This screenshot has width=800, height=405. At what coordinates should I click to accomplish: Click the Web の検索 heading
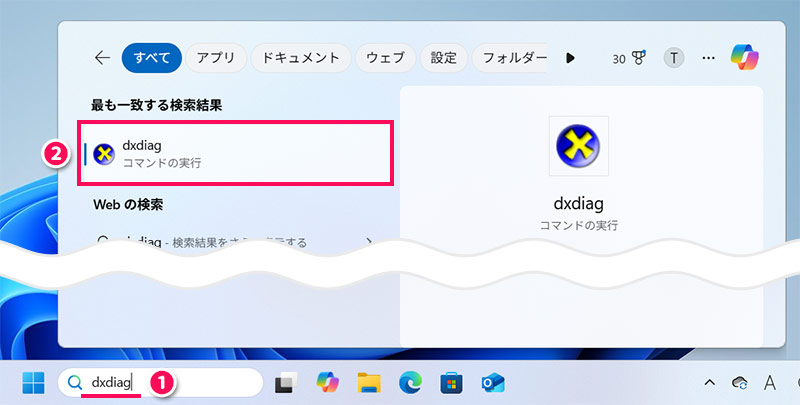[128, 205]
